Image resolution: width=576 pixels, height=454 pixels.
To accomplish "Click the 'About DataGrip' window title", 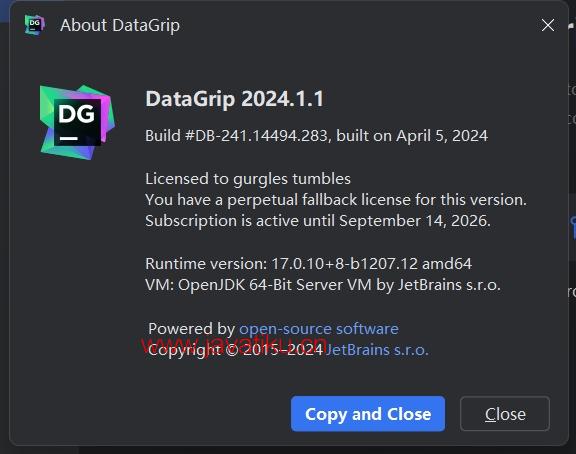I will tap(120, 25).
